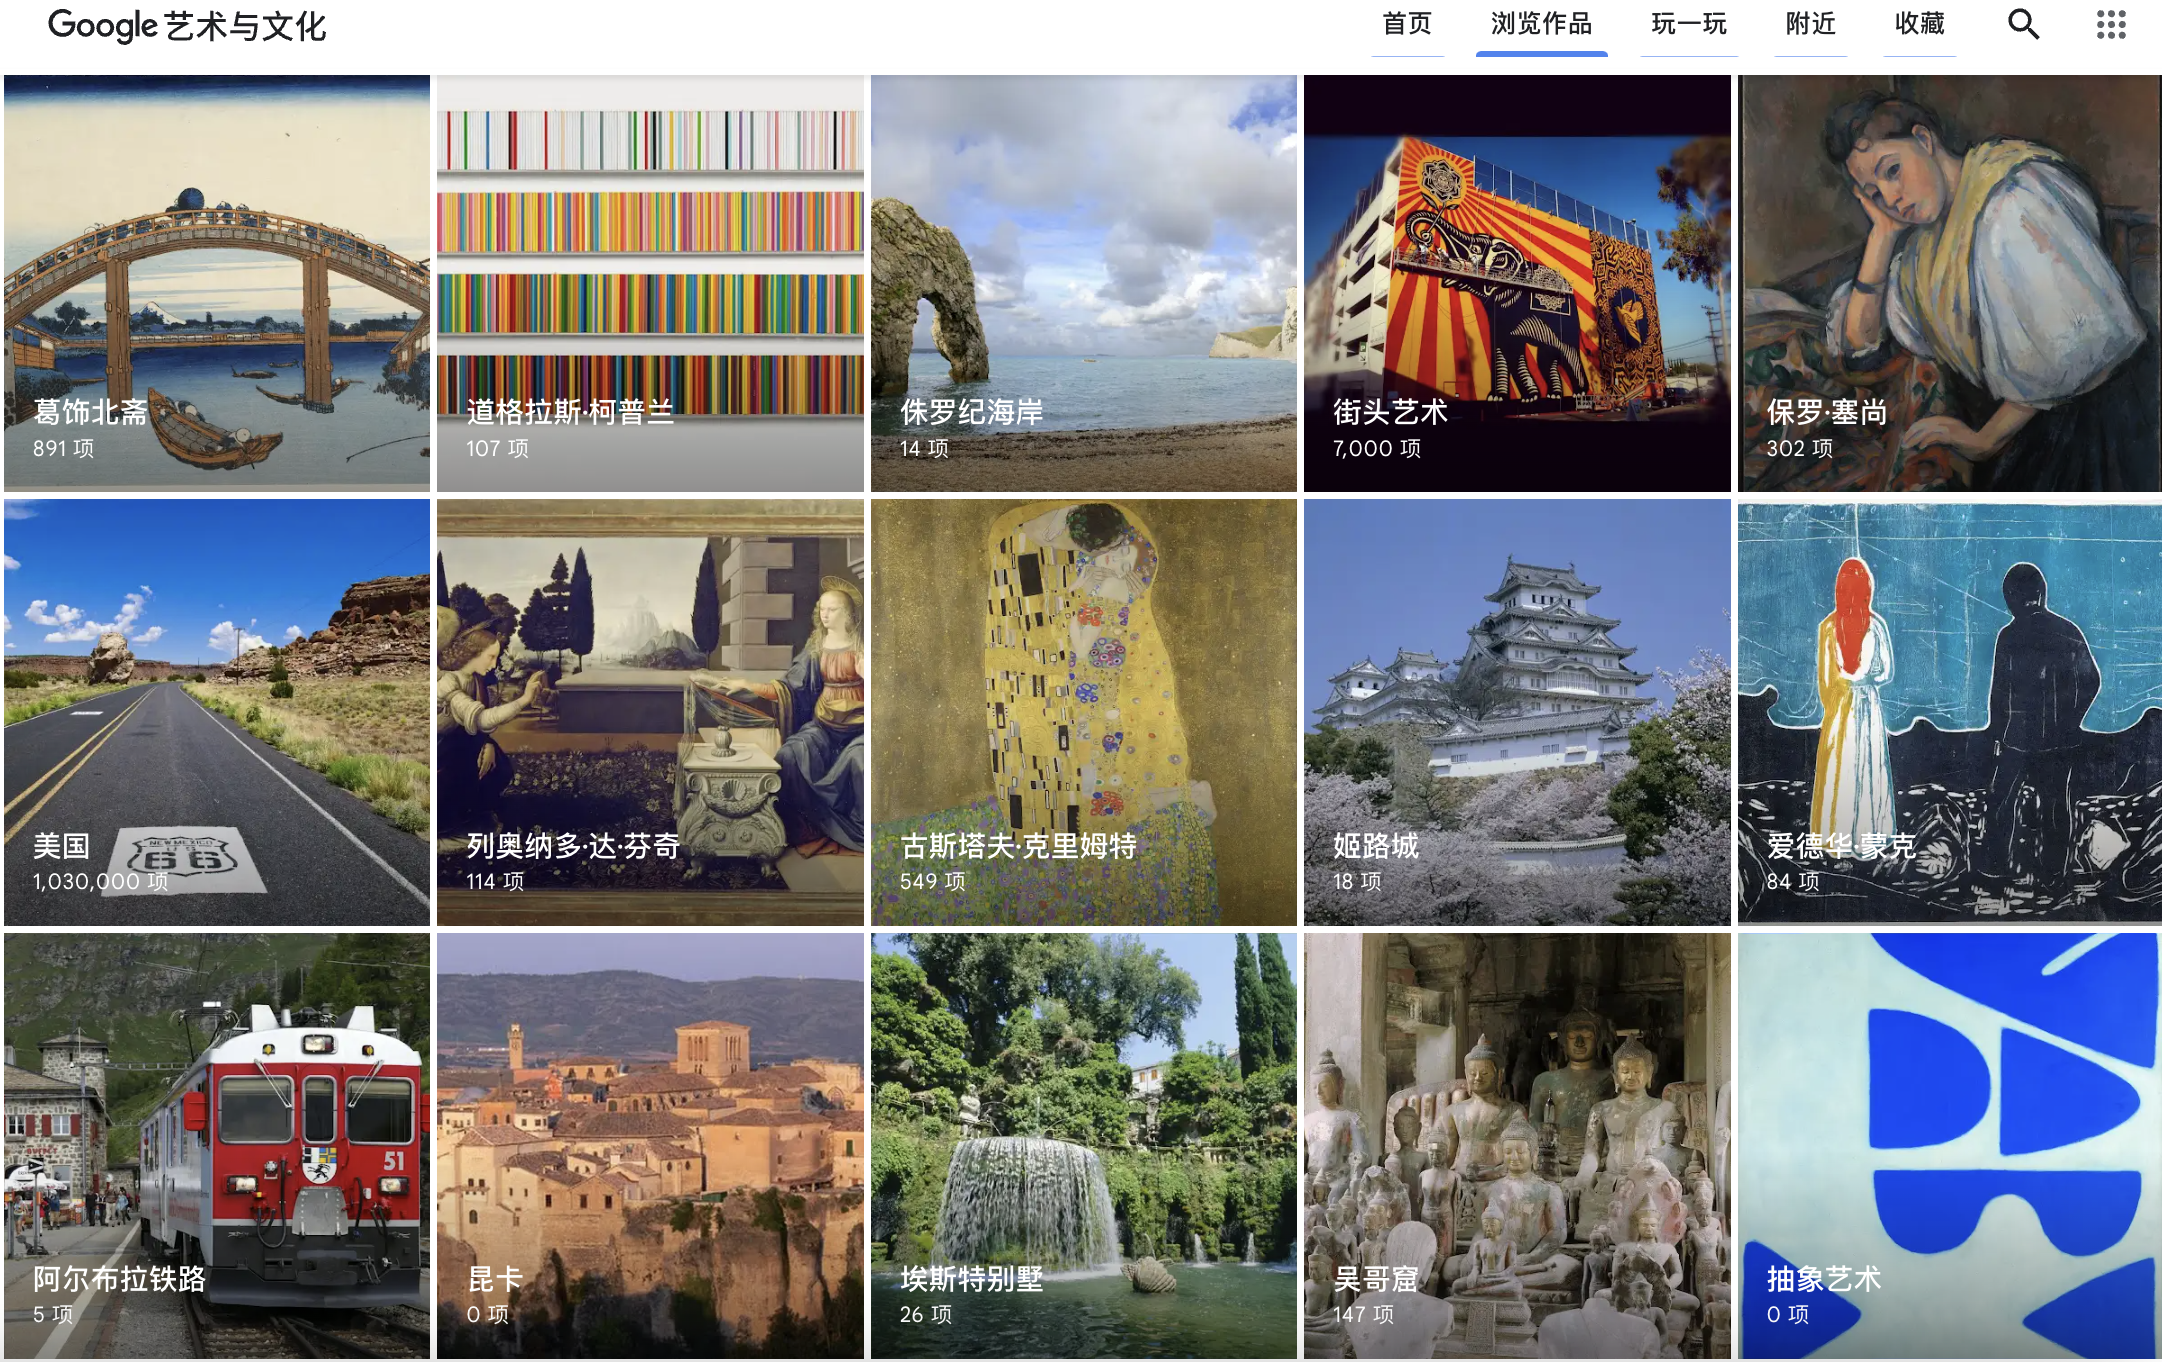The width and height of the screenshot is (2162, 1362).
Task: Open the 首页 tab
Action: point(1406,24)
